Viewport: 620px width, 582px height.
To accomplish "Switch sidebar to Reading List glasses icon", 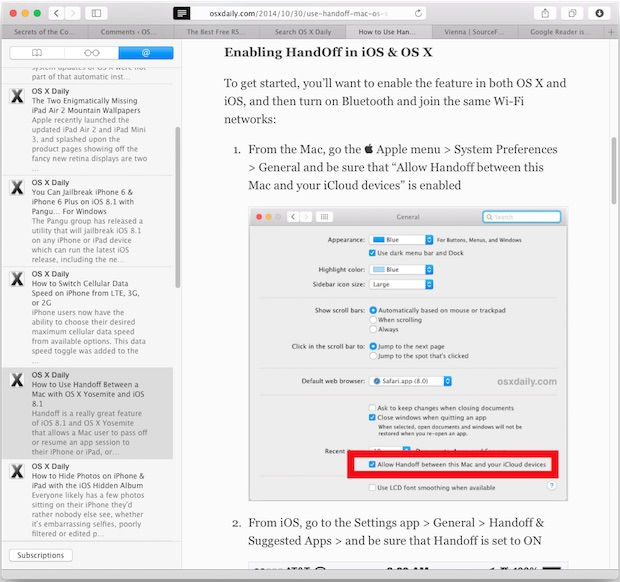I will pos(91,53).
